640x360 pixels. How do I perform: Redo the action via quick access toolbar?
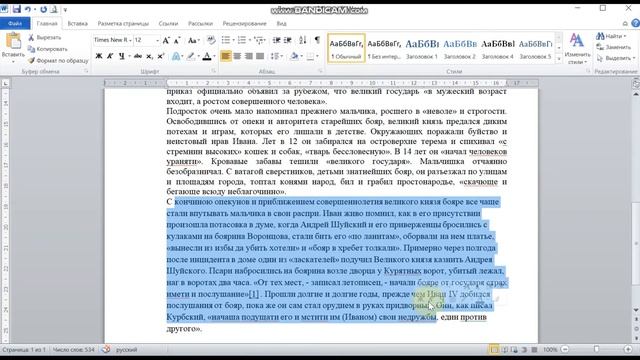tap(43, 9)
